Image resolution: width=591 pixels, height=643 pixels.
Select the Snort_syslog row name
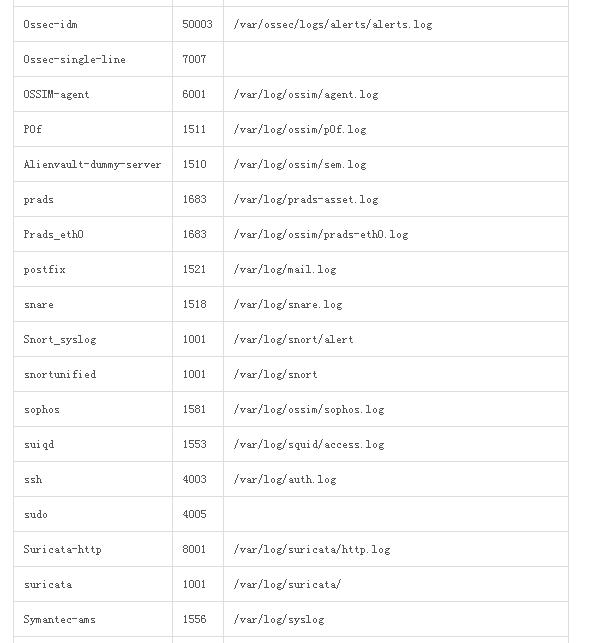tap(60, 340)
